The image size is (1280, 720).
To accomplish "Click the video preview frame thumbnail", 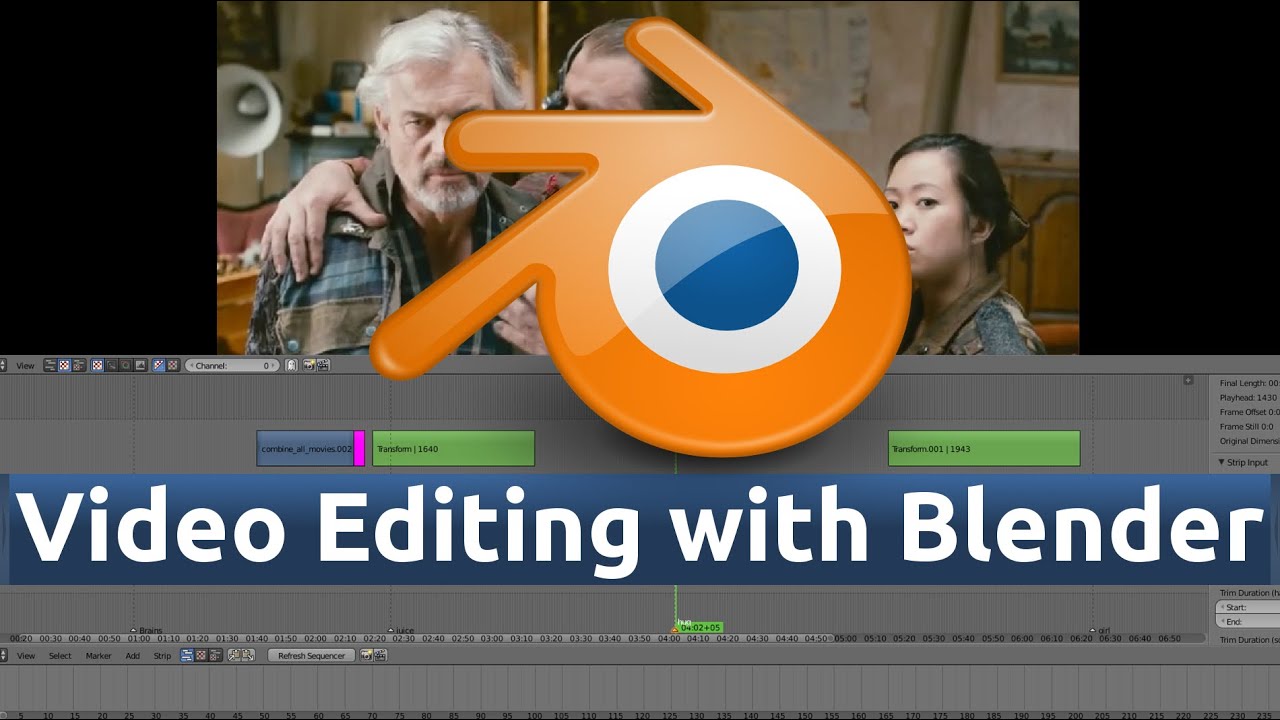I will [648, 177].
